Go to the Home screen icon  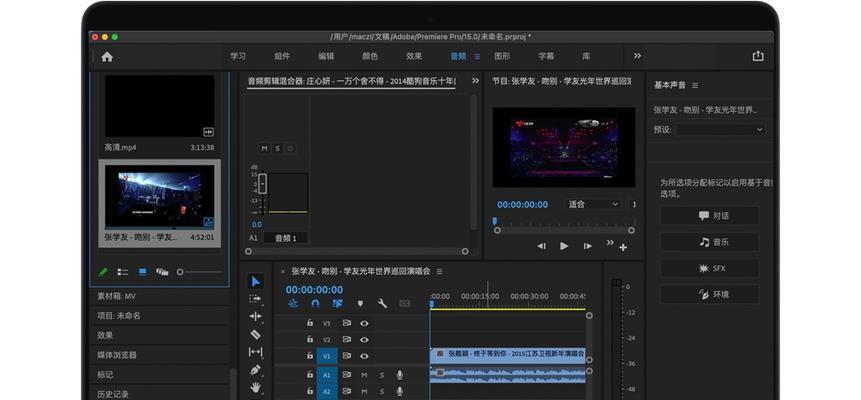107,57
